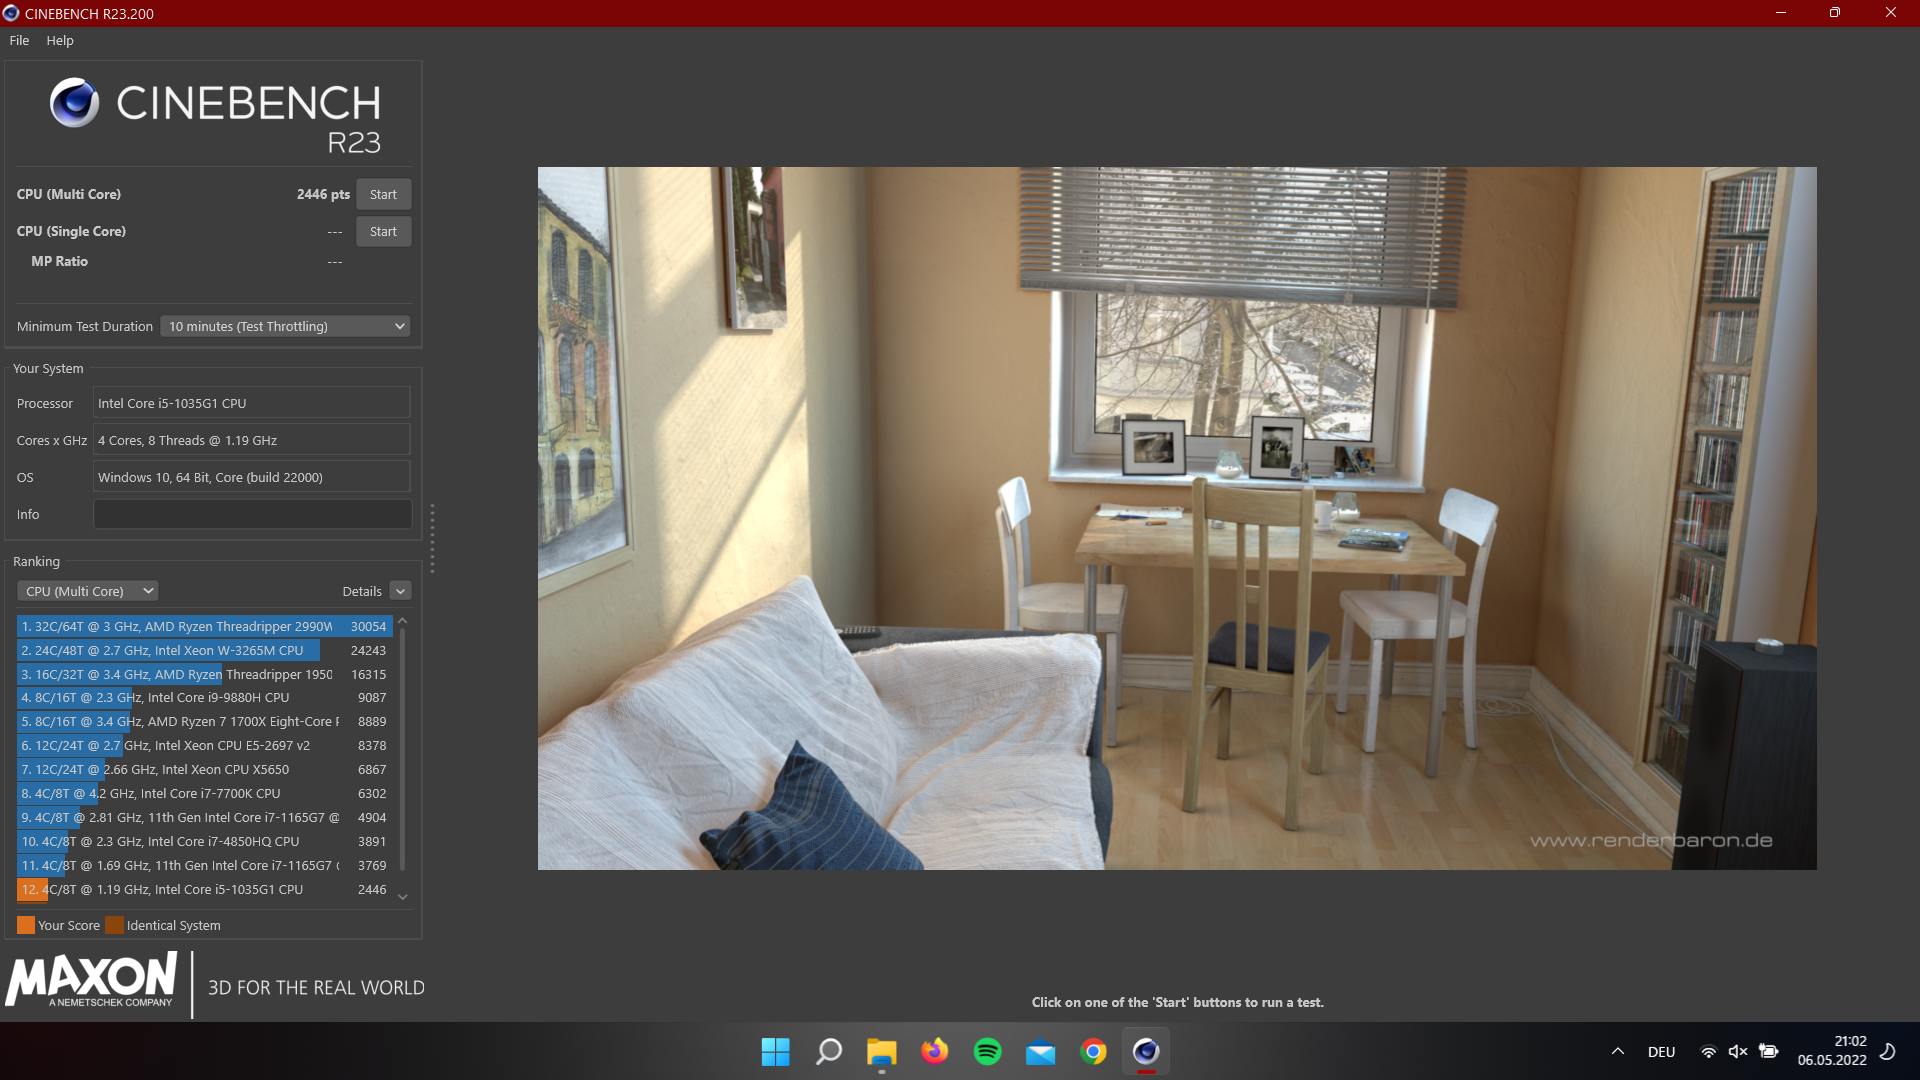Click the 2446 pts multi core score
This screenshot has width=1920, height=1080.
tap(323, 194)
